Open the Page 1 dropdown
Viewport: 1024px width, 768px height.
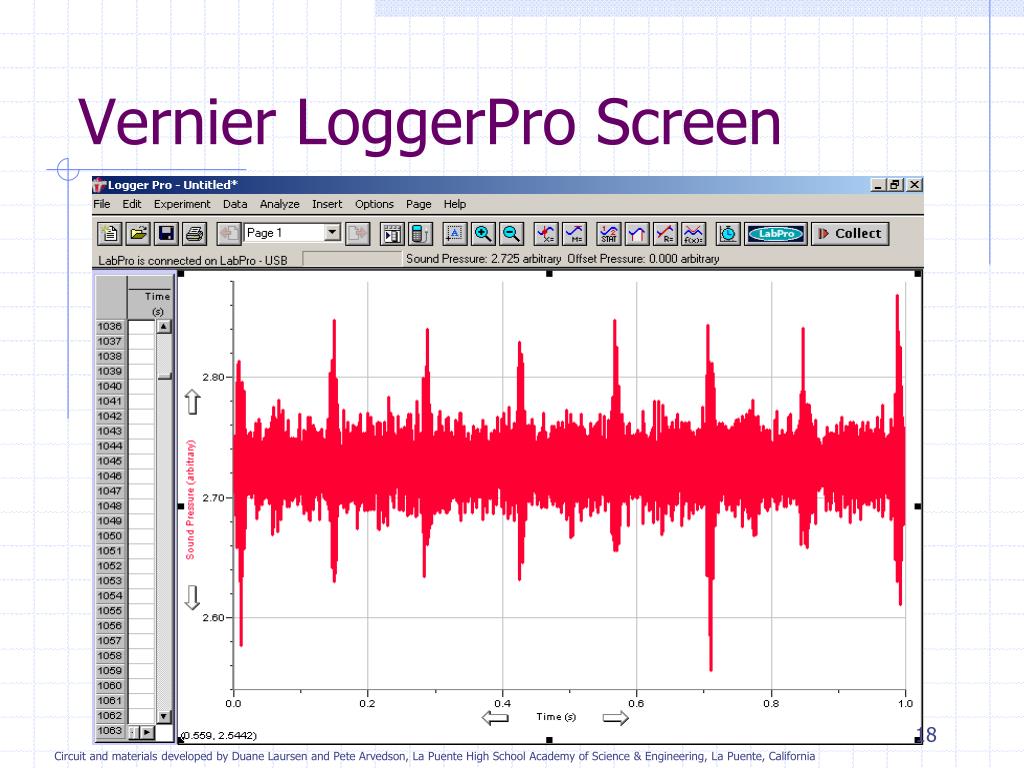click(332, 232)
